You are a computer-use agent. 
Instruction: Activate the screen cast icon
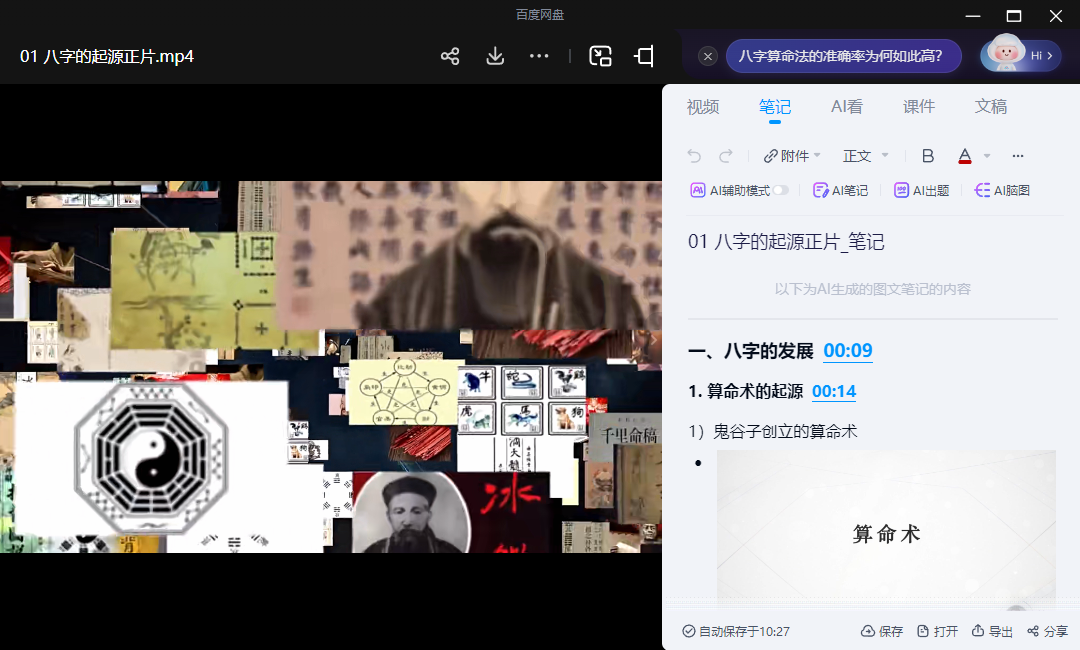pyautogui.click(x=644, y=56)
